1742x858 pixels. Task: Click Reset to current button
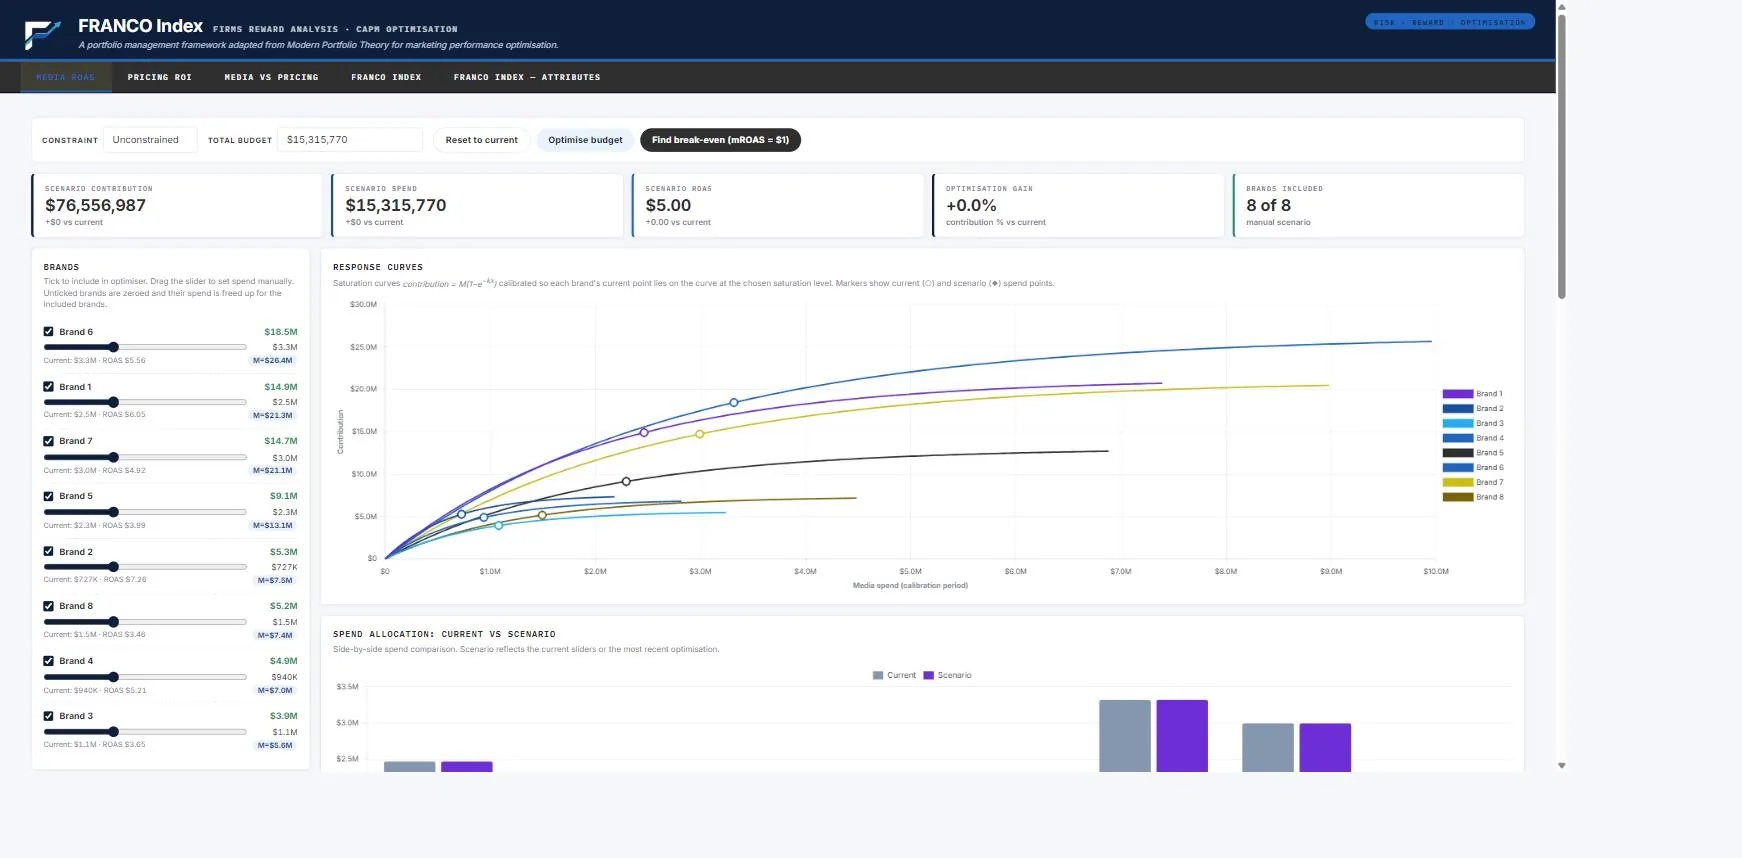pos(482,140)
